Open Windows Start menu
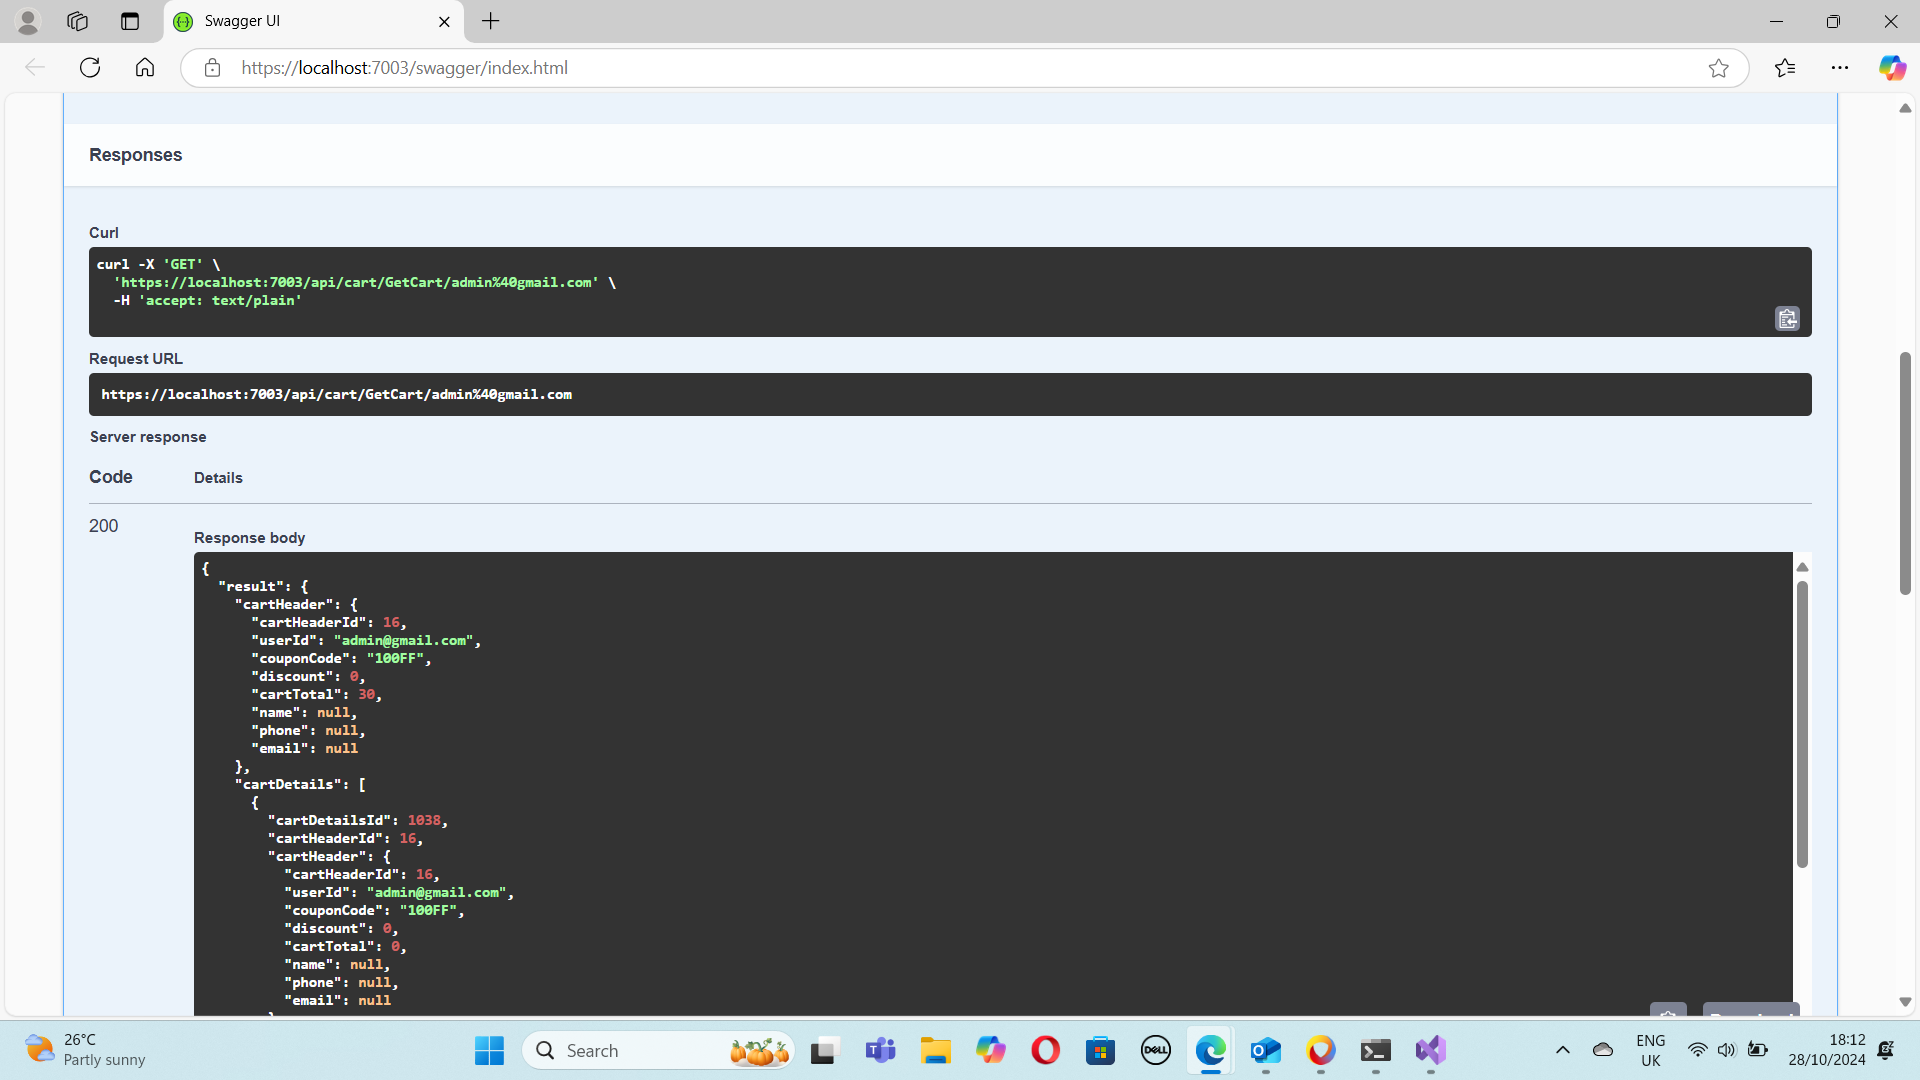This screenshot has width=1920, height=1080. [x=489, y=1050]
